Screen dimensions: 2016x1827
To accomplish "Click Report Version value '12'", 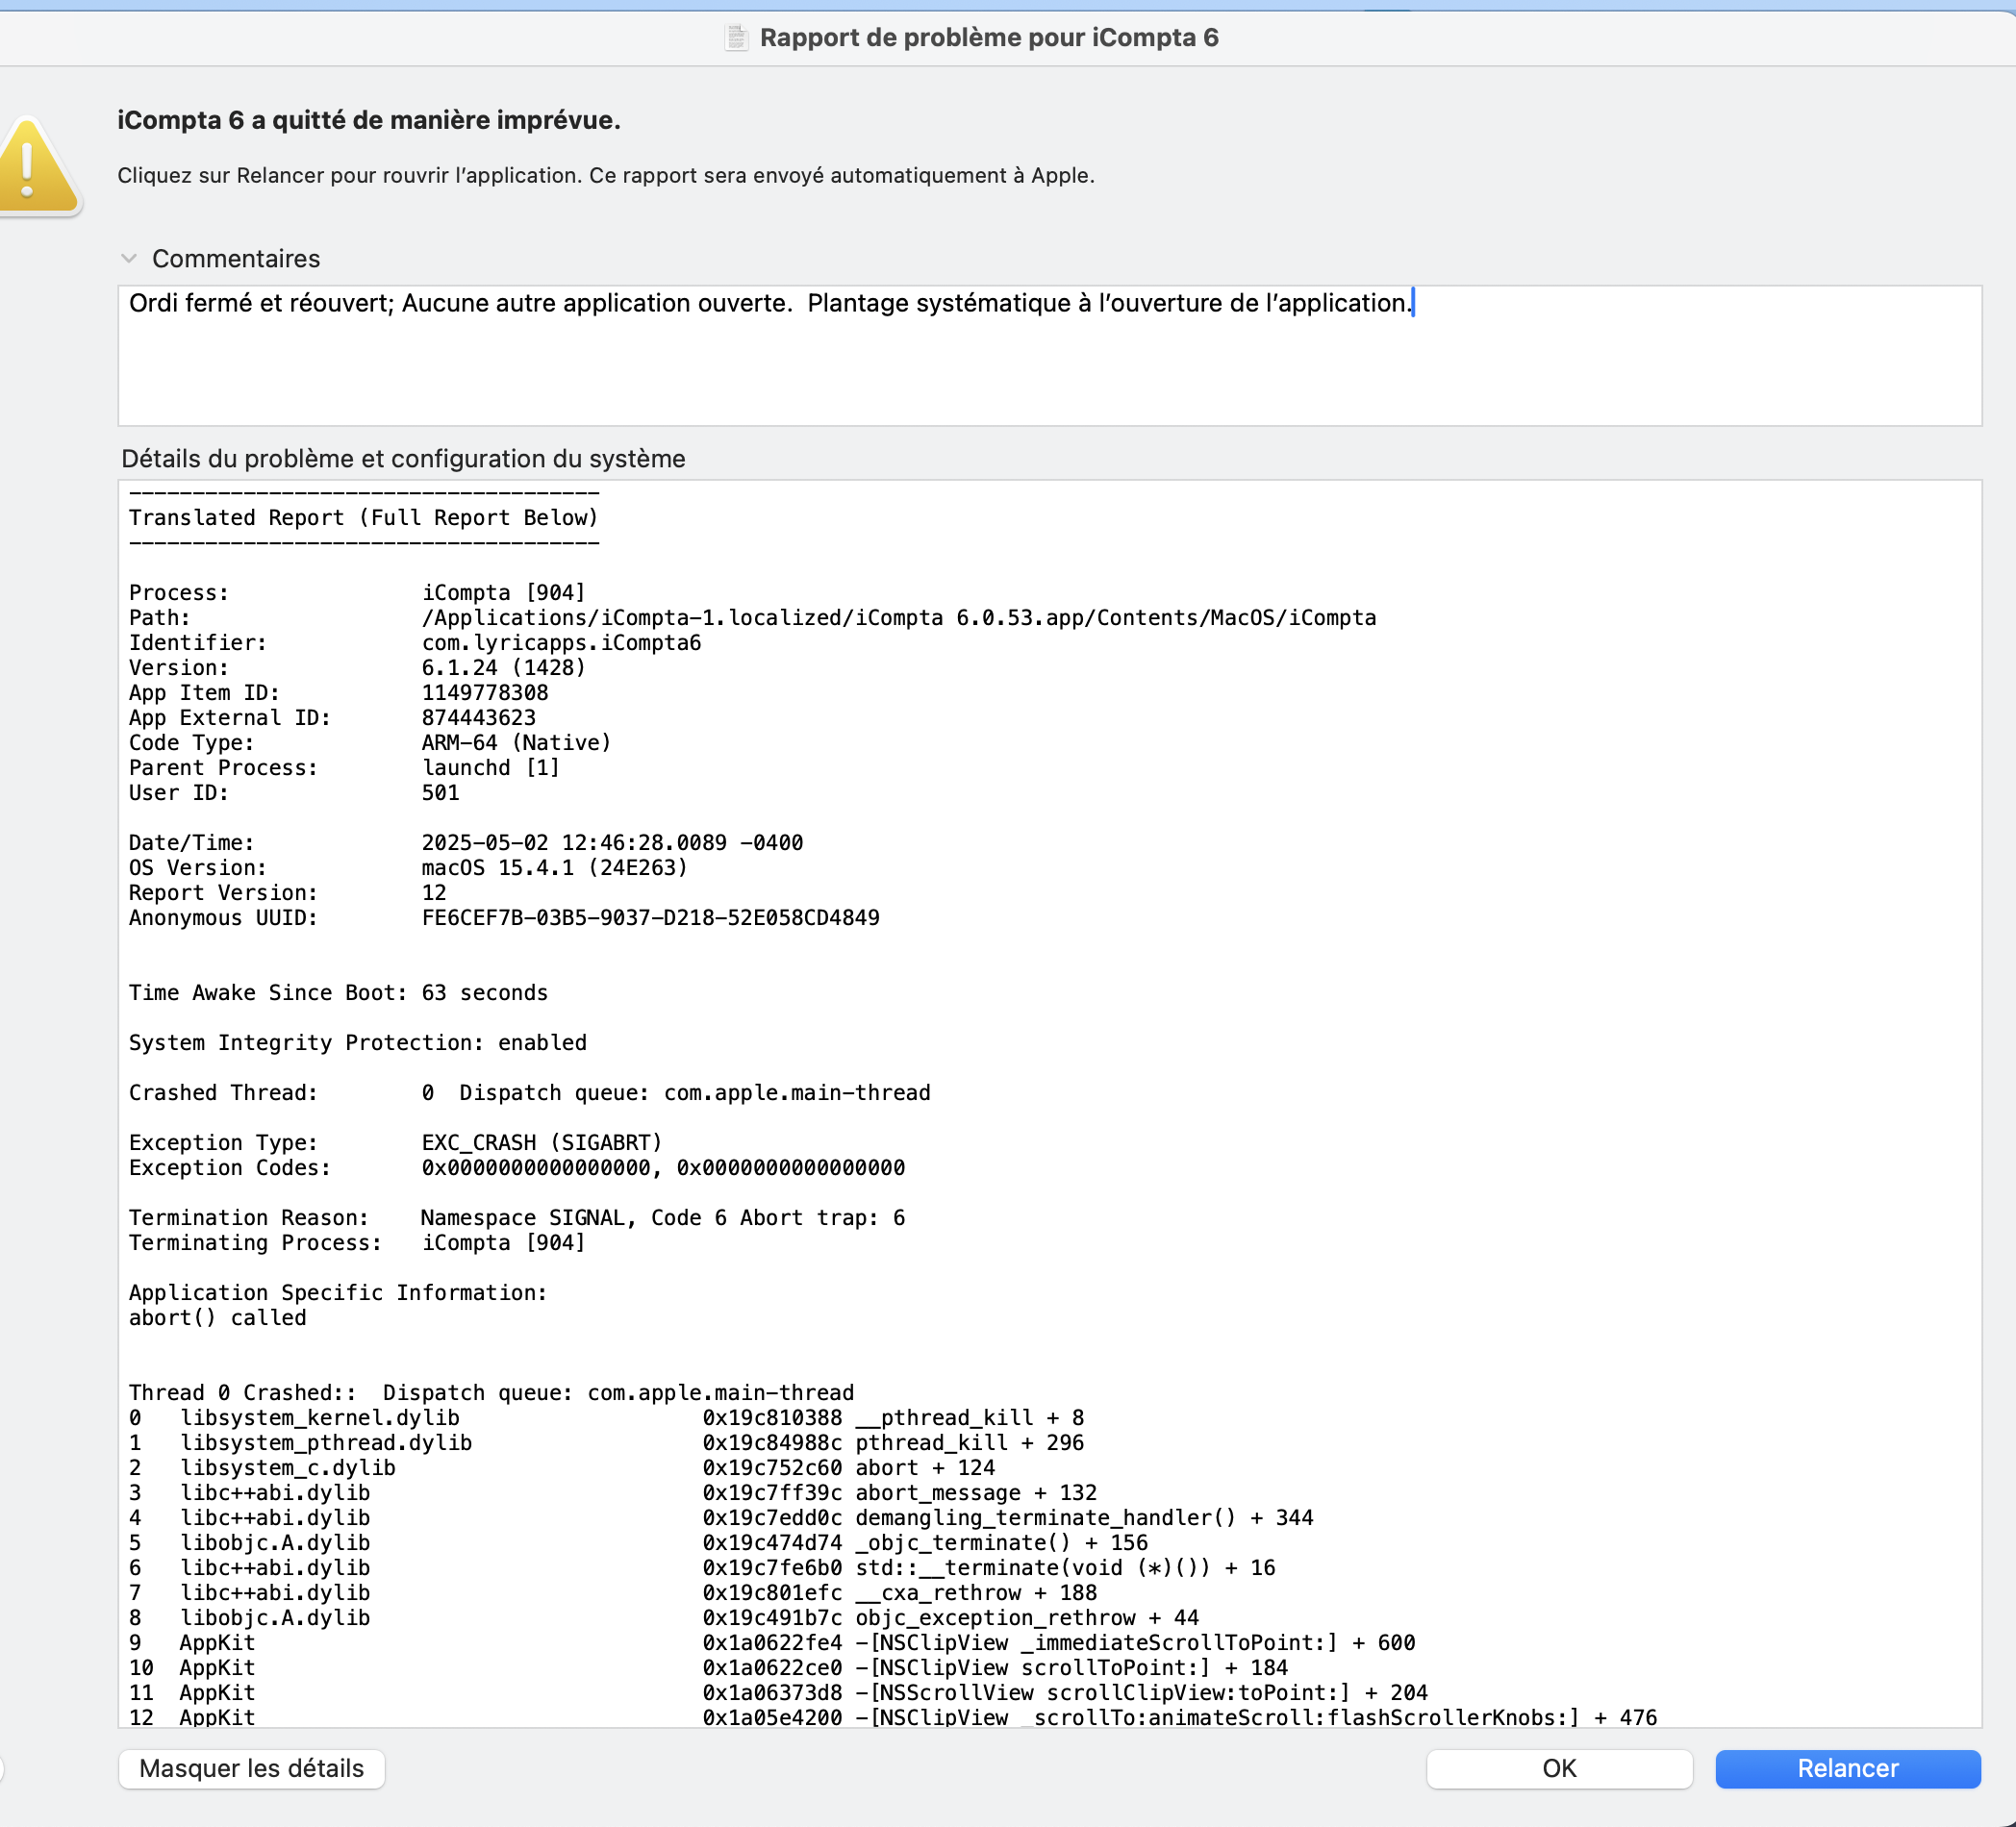I will [x=434, y=893].
